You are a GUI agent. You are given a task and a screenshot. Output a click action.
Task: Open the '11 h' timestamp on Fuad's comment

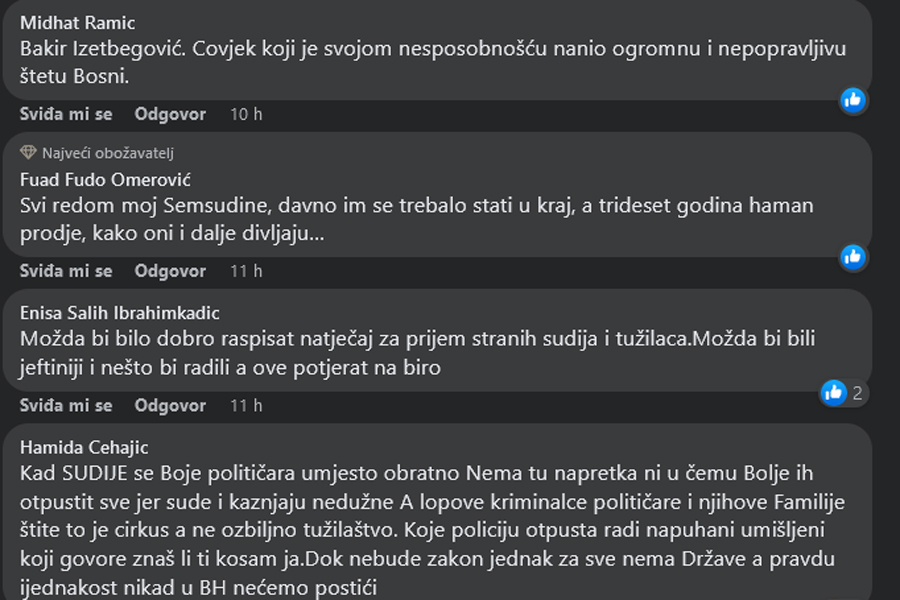pos(246,271)
